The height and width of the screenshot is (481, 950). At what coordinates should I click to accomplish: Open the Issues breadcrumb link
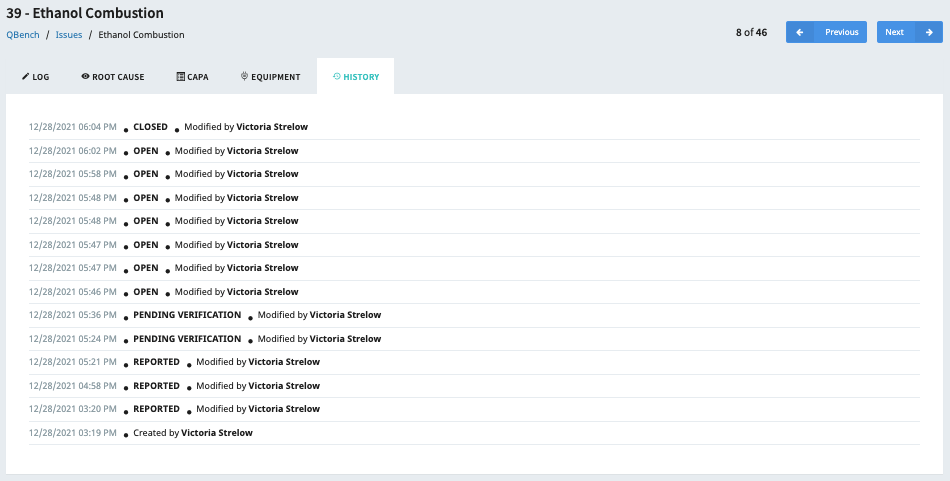click(x=69, y=35)
